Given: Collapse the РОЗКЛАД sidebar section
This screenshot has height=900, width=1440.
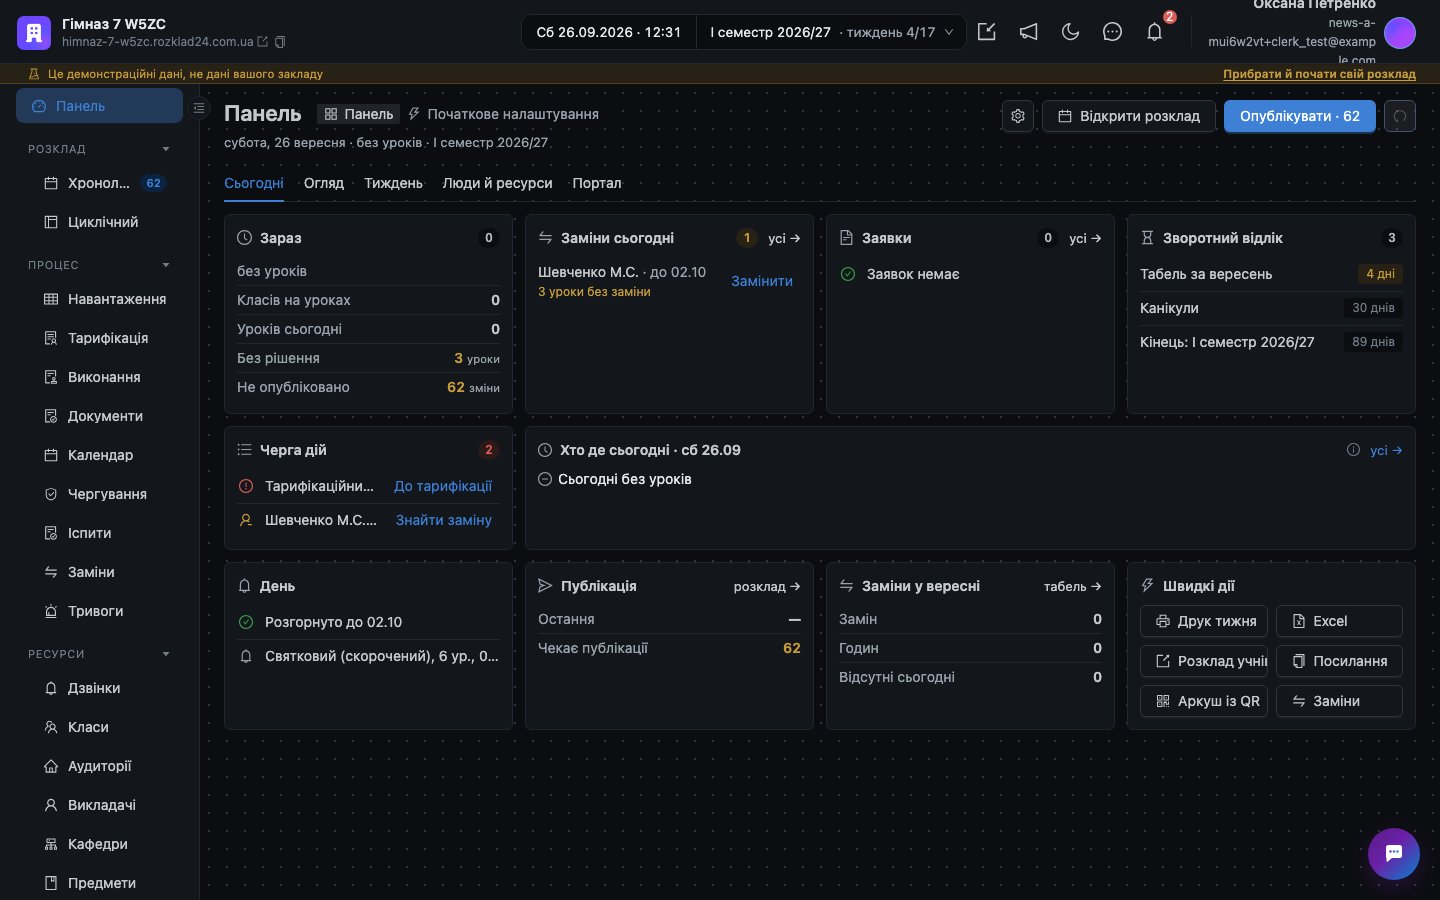Looking at the screenshot, I should tap(98, 149).
